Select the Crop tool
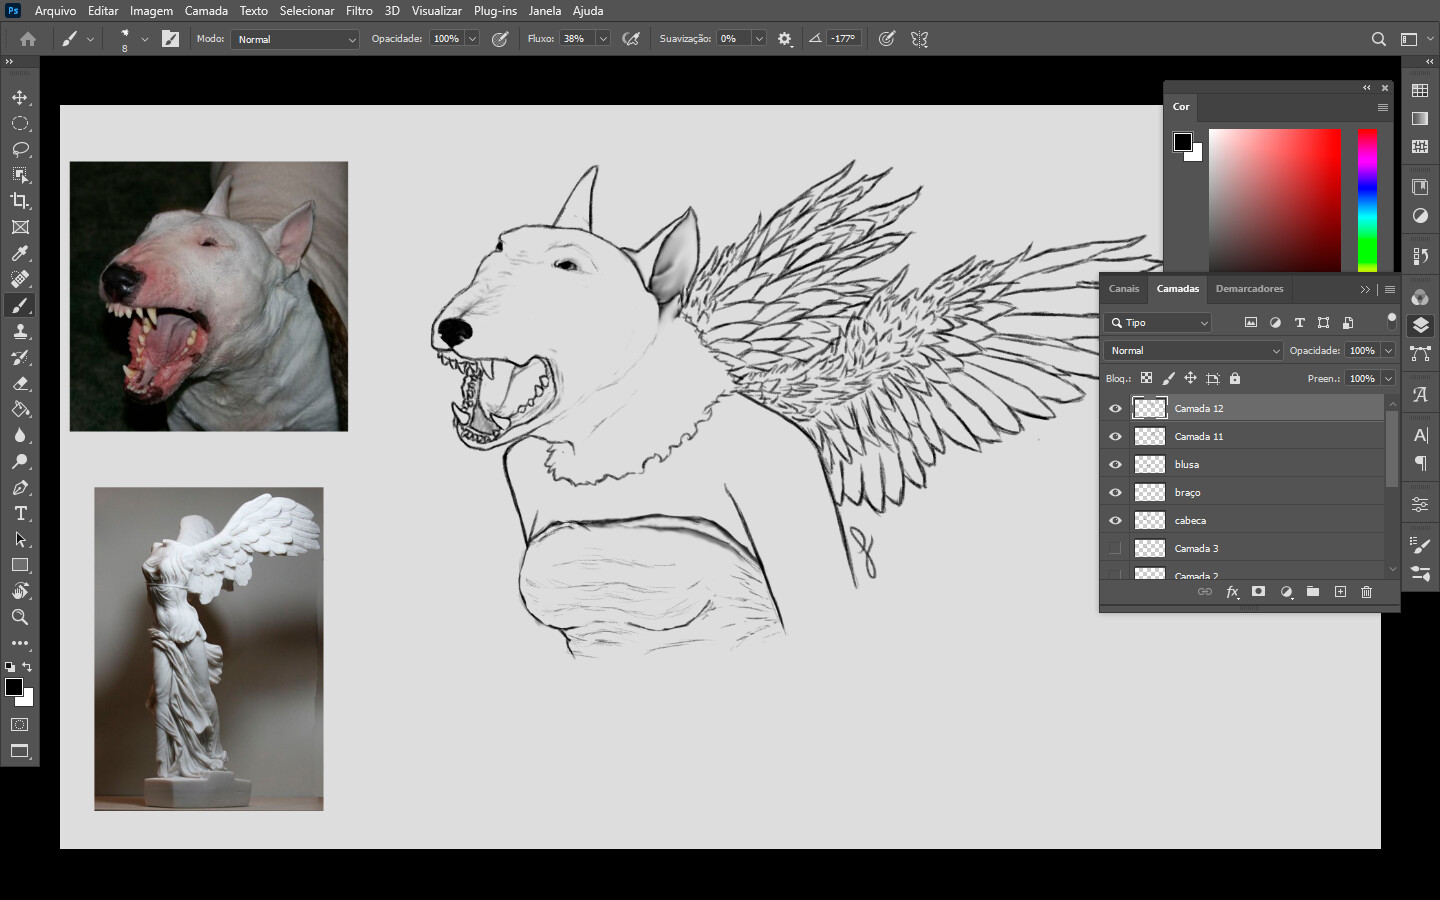Viewport: 1440px width, 900px height. pyautogui.click(x=20, y=201)
